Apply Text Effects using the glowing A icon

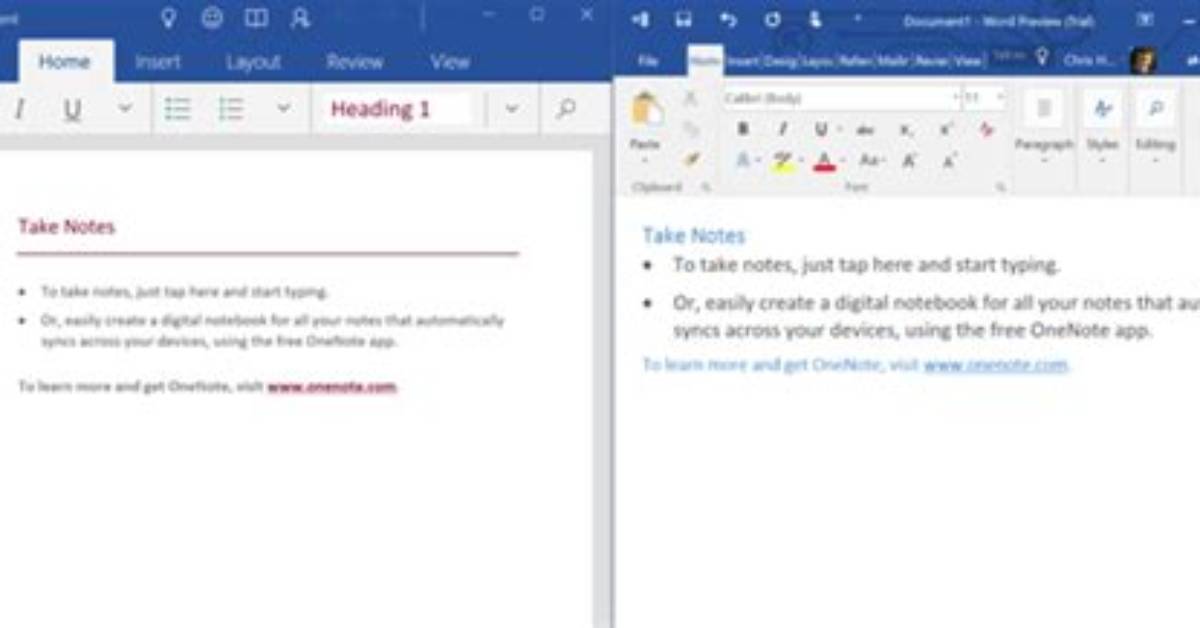click(743, 160)
